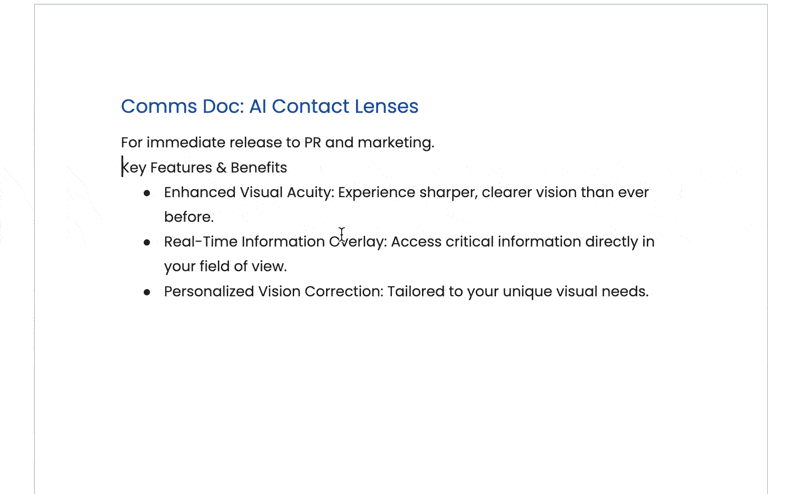The height and width of the screenshot is (494, 800).
Task: Click the phrase 'Access critical information'
Action: click(x=486, y=241)
